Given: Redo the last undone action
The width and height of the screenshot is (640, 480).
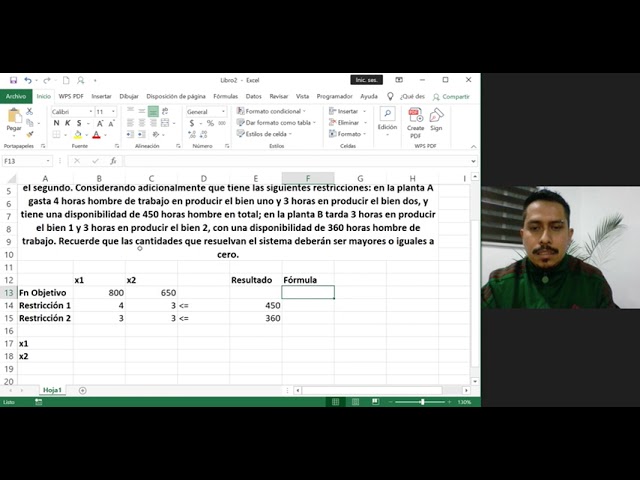Looking at the screenshot, I should coord(47,80).
